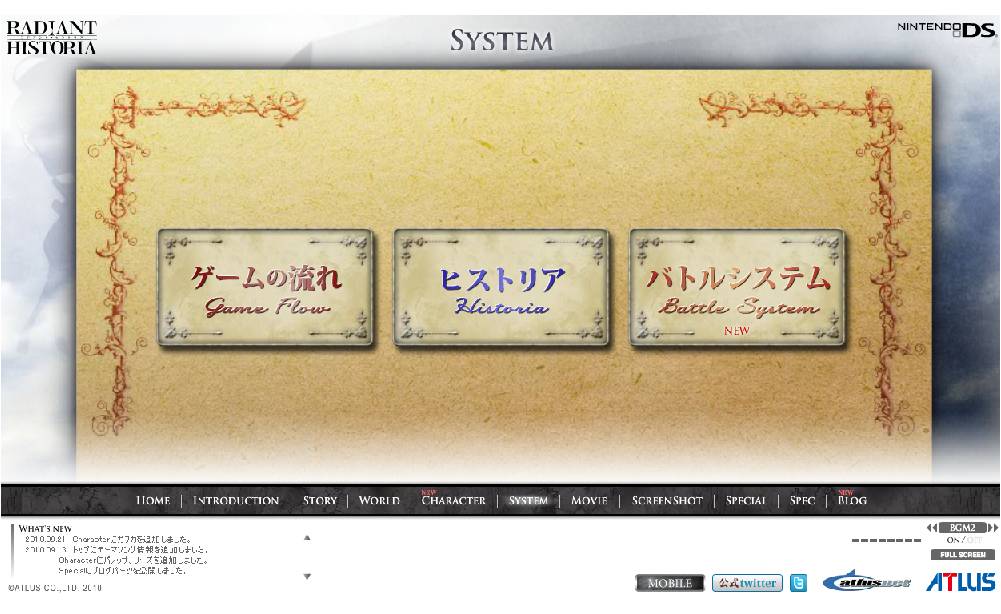Screen dimensions: 1001x614
Task: Click the Twitter bird icon
Action: pos(798,583)
